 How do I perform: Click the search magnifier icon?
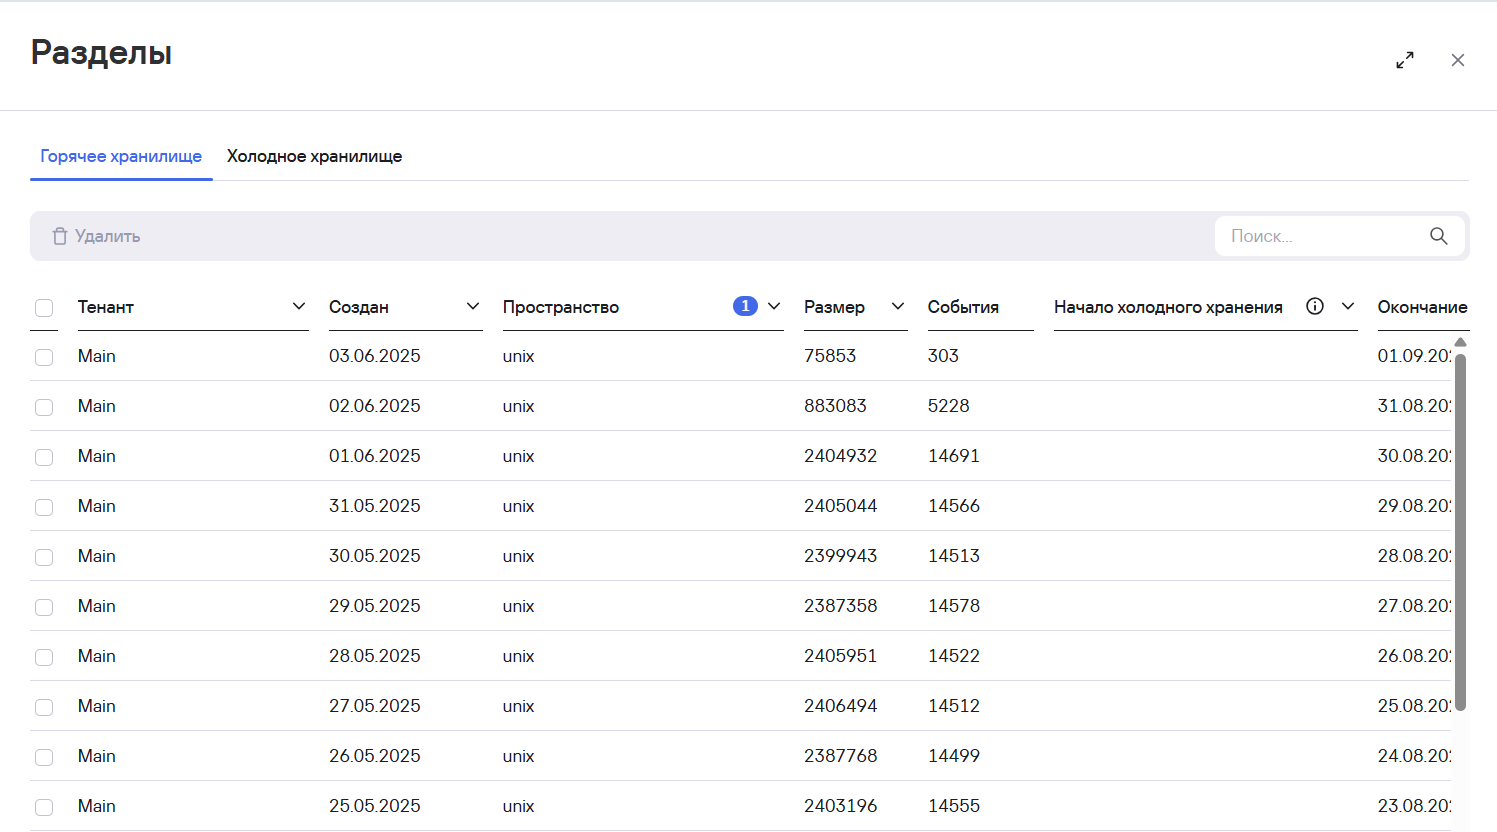[1439, 236]
